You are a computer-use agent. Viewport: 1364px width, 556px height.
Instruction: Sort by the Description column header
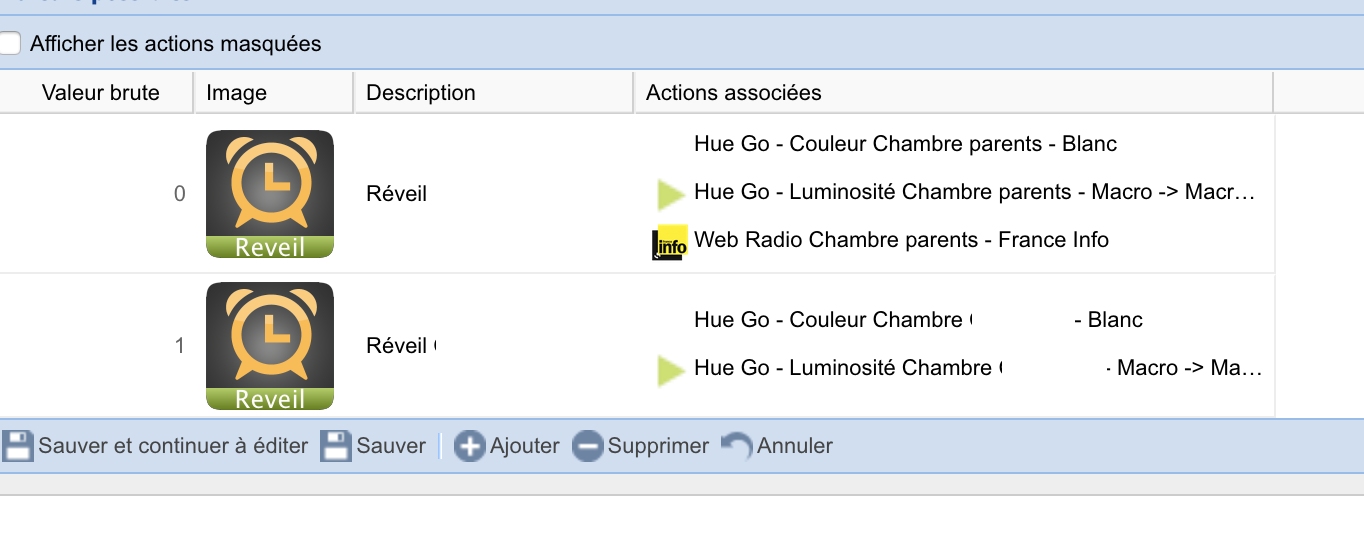point(494,93)
